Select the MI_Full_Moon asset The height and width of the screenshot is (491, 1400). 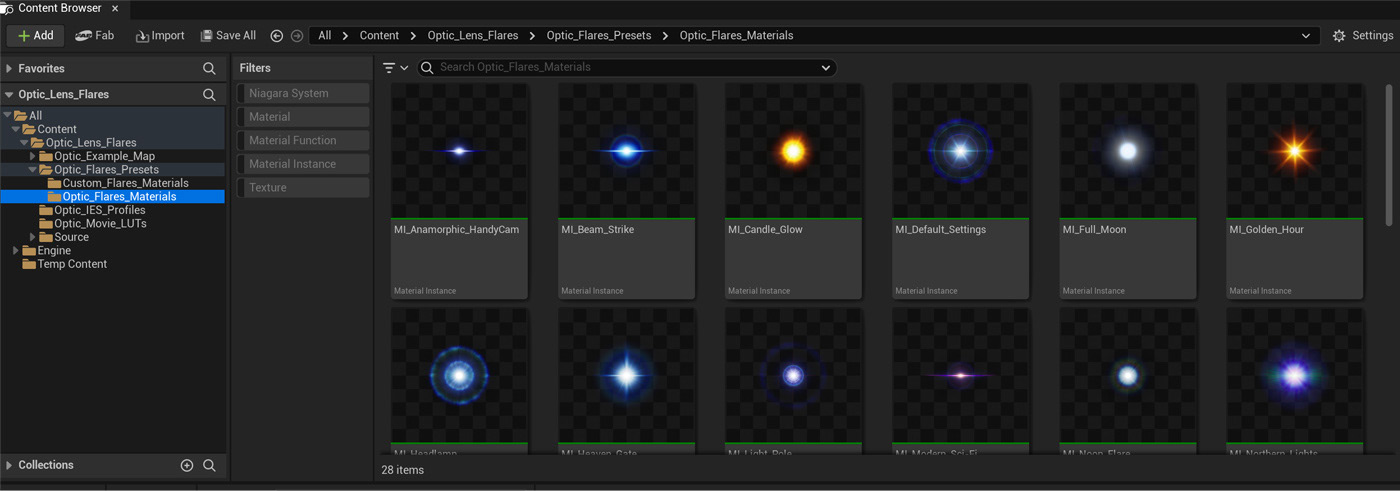(x=1128, y=191)
